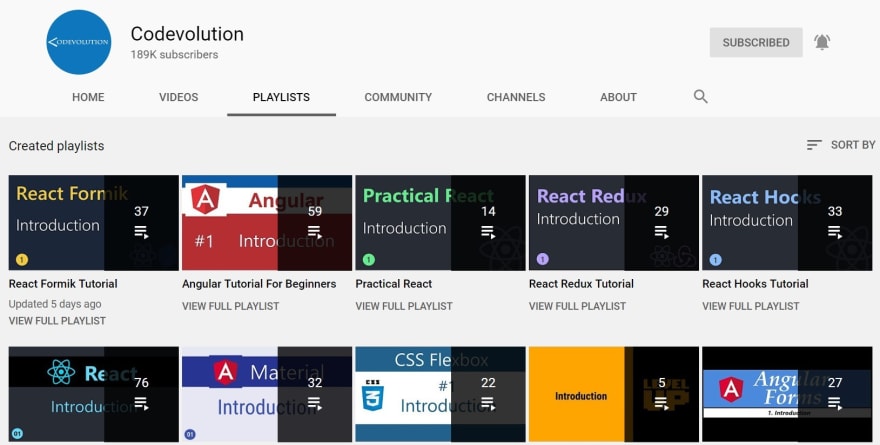Click playlist queue icon on React Hooks thumbnail
The width and height of the screenshot is (880, 445).
coord(835,232)
